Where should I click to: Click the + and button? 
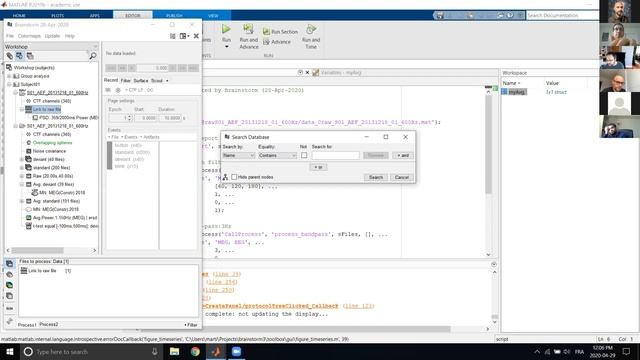pos(403,155)
